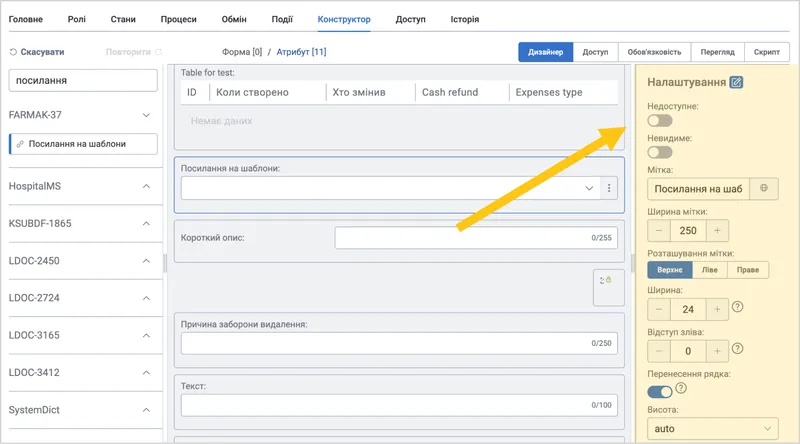Increase Ширина мітки with plus button
The width and height of the screenshot is (800, 444).
point(717,231)
